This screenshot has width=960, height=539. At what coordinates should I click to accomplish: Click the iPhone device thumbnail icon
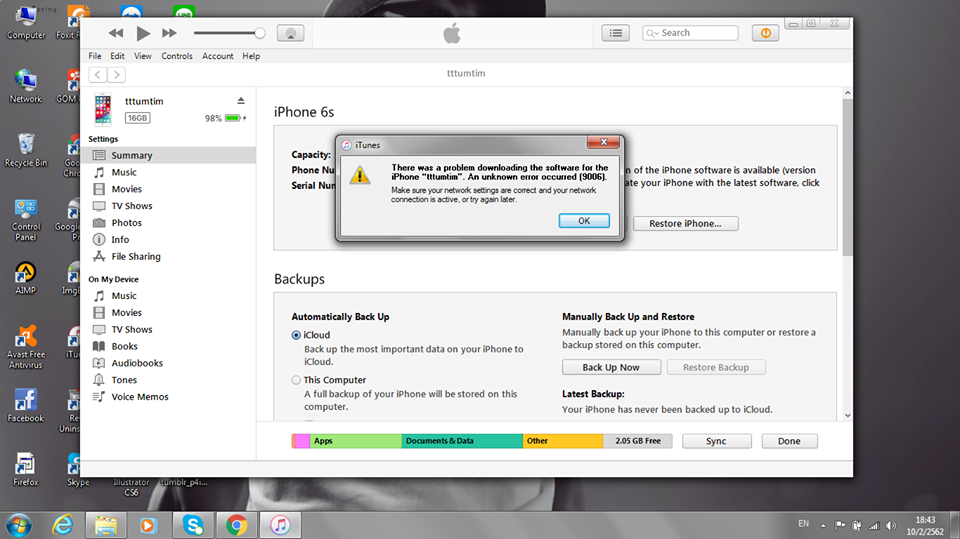pyautogui.click(x=103, y=109)
